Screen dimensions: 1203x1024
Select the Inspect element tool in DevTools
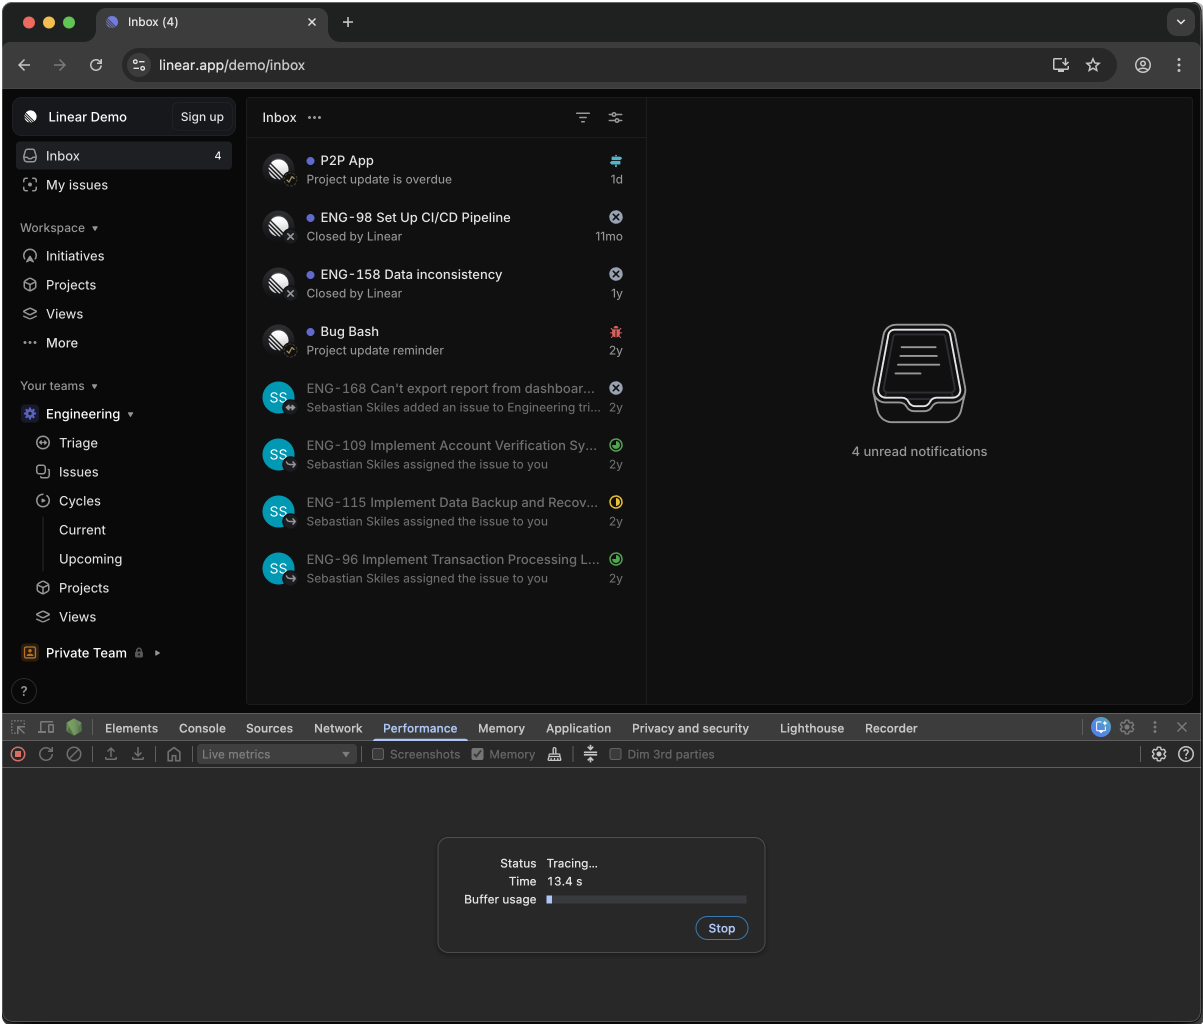click(x=17, y=727)
